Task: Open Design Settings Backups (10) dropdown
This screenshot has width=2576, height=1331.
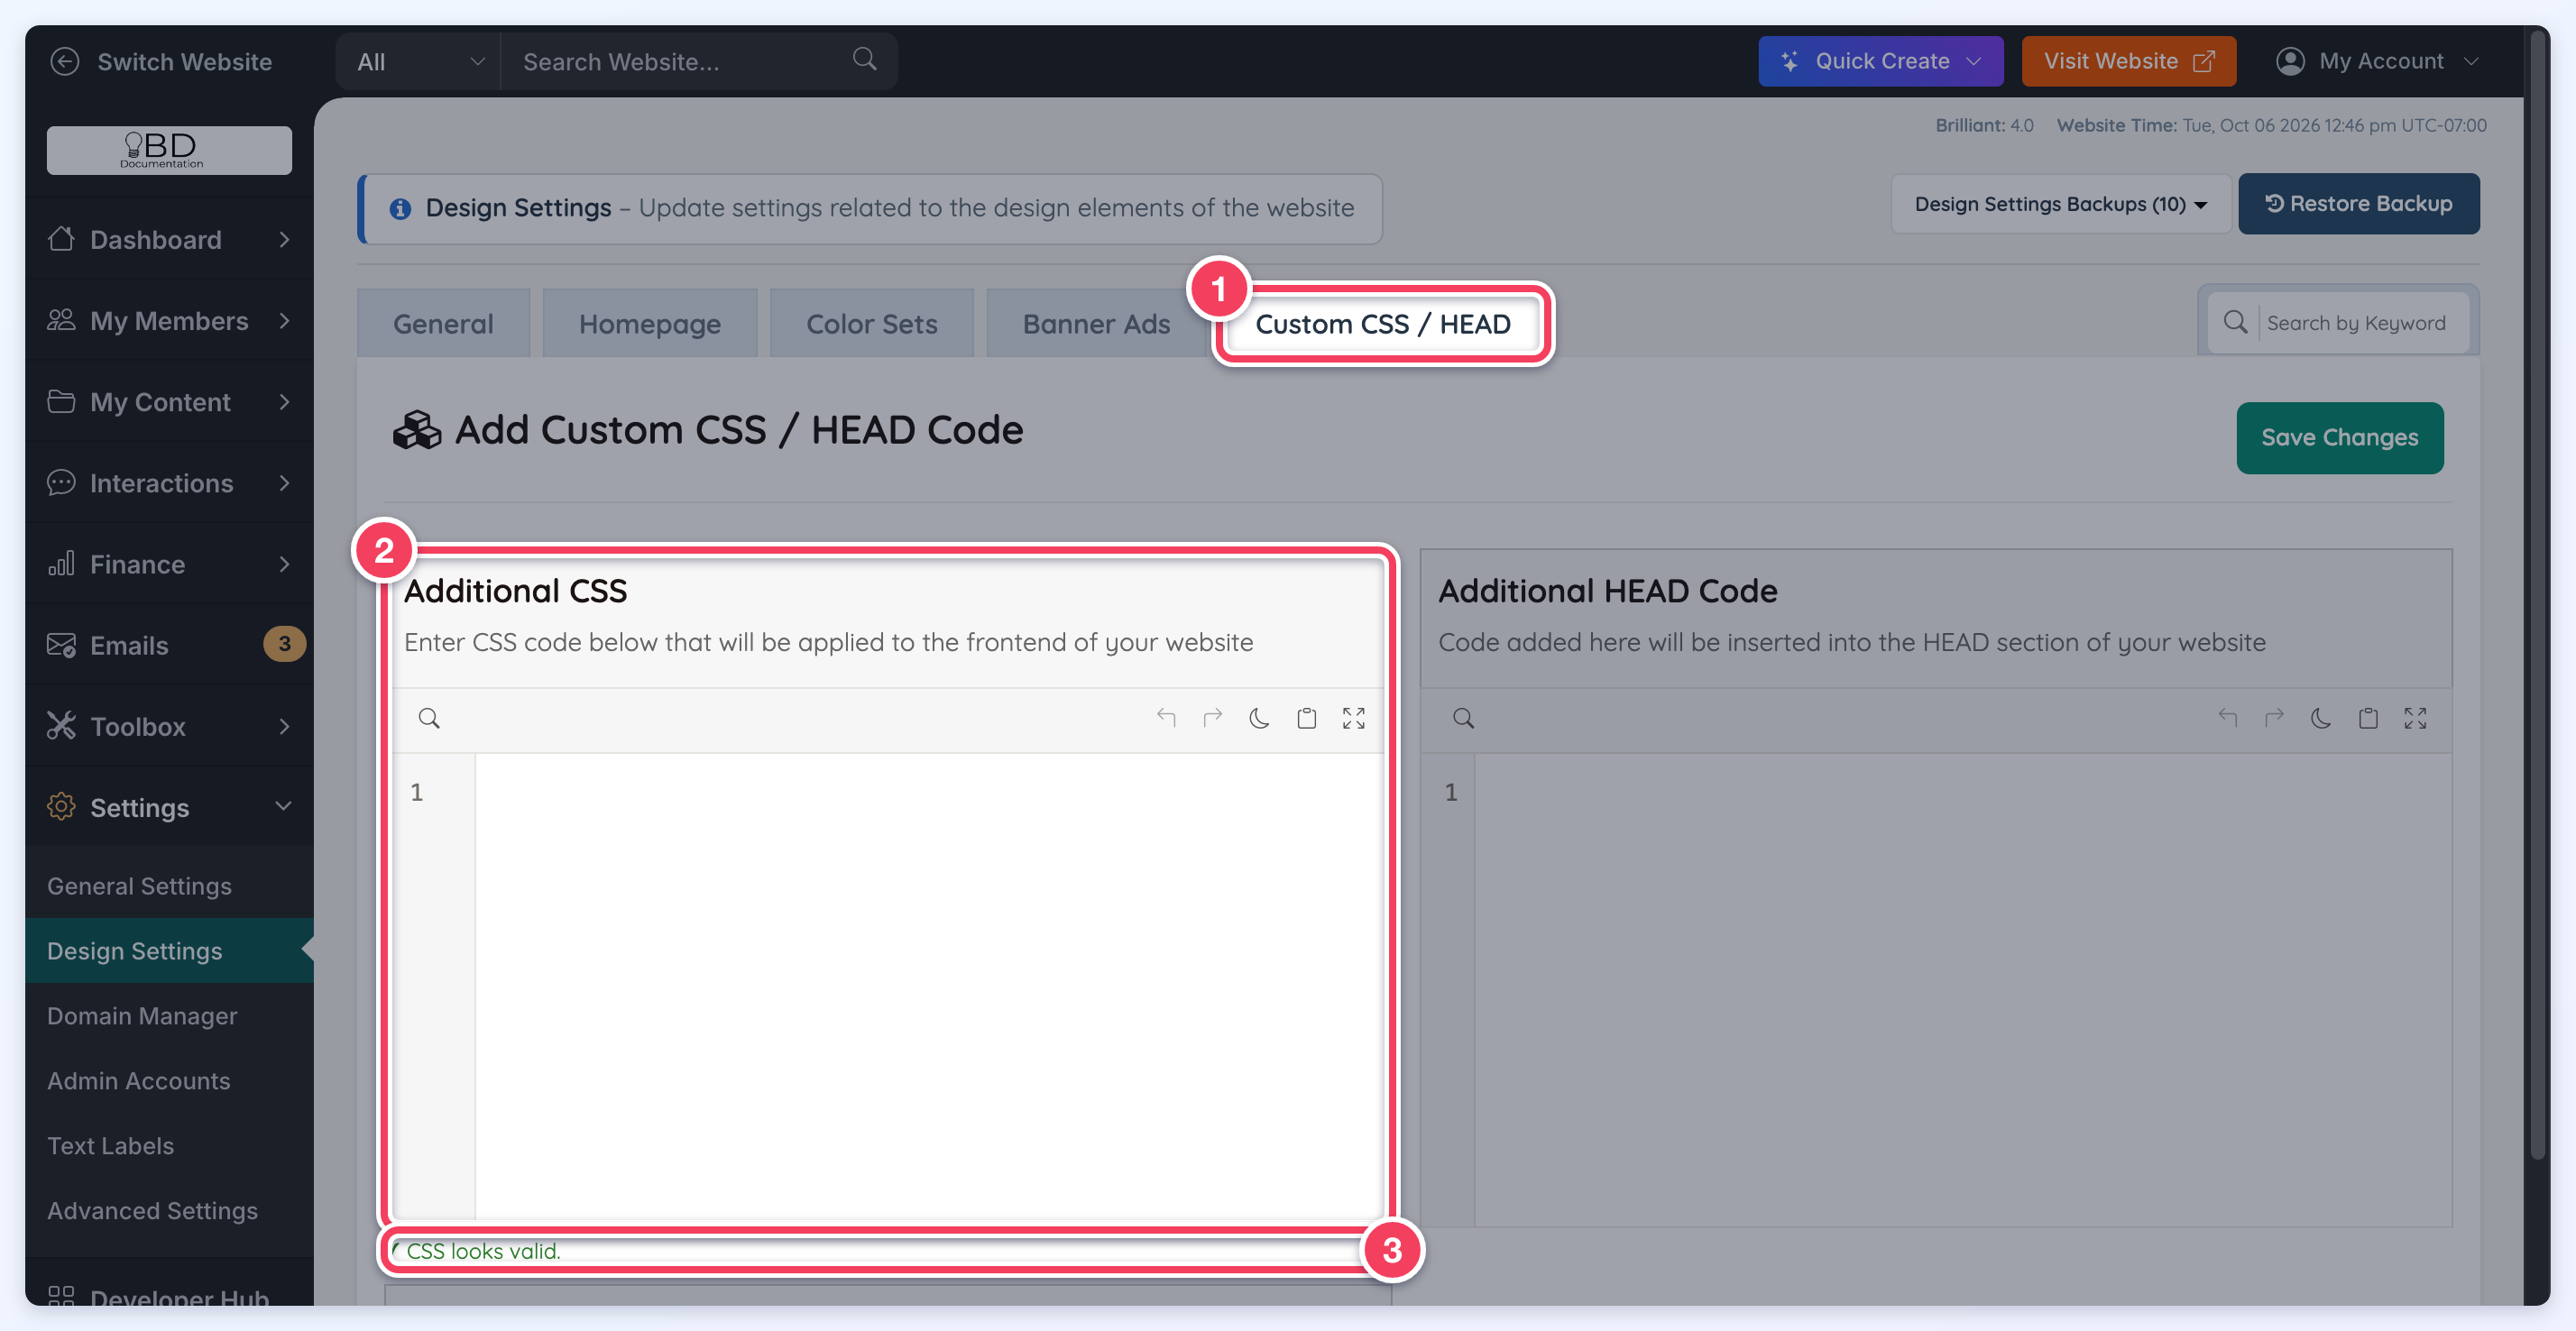Action: tap(2060, 204)
